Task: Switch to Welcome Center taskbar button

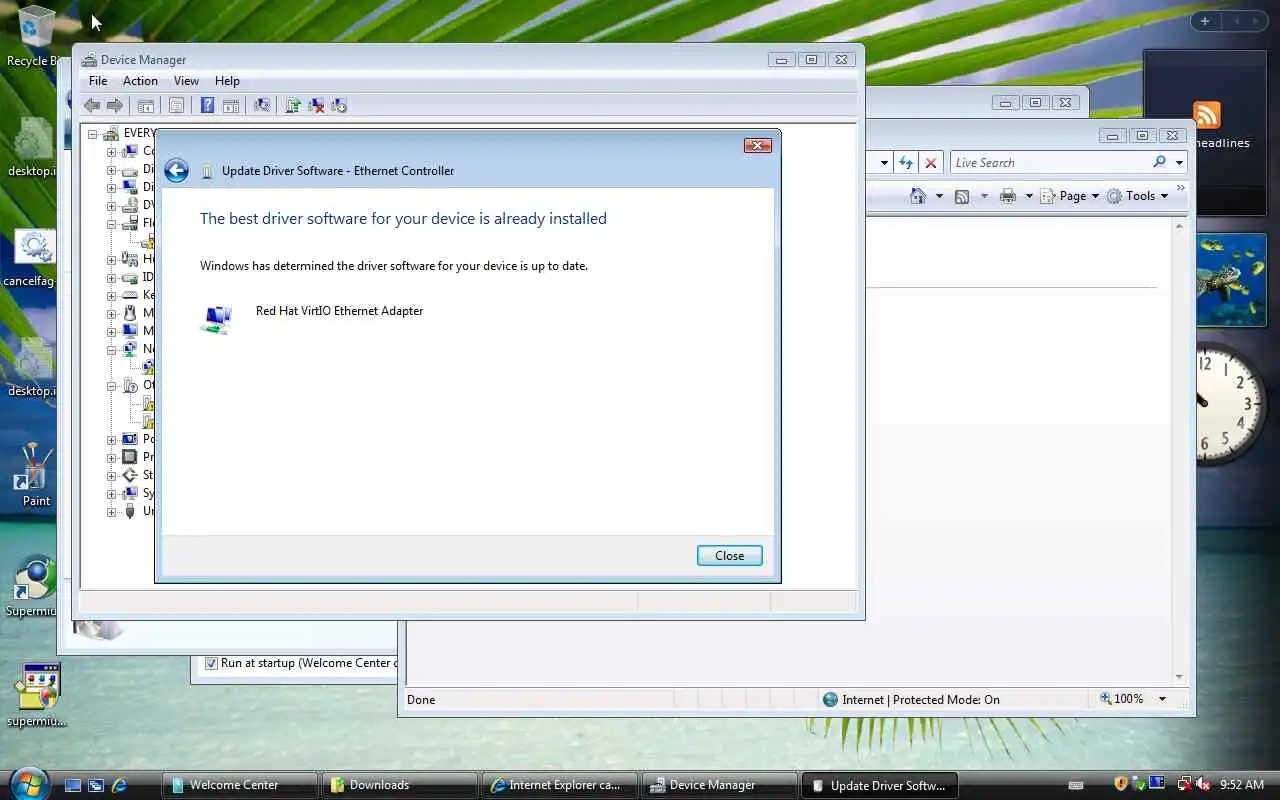Action: [240, 785]
